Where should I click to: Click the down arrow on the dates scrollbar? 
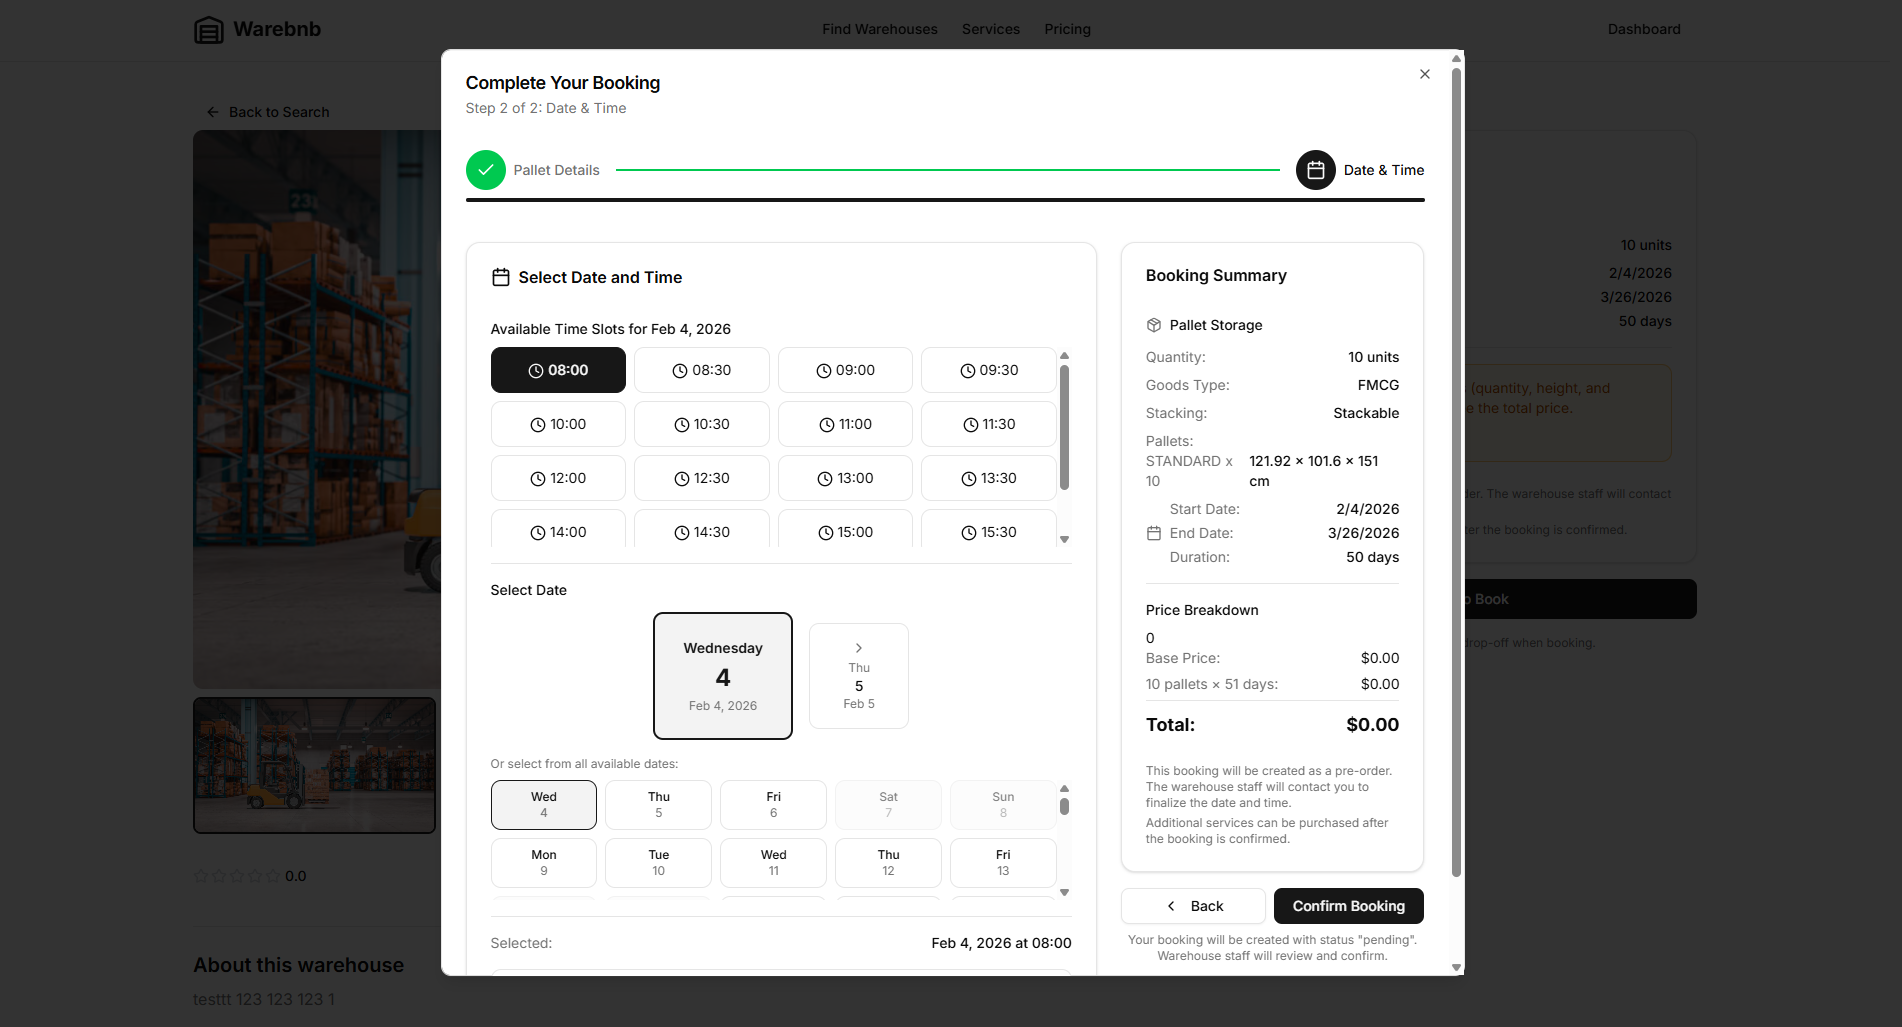click(x=1064, y=893)
